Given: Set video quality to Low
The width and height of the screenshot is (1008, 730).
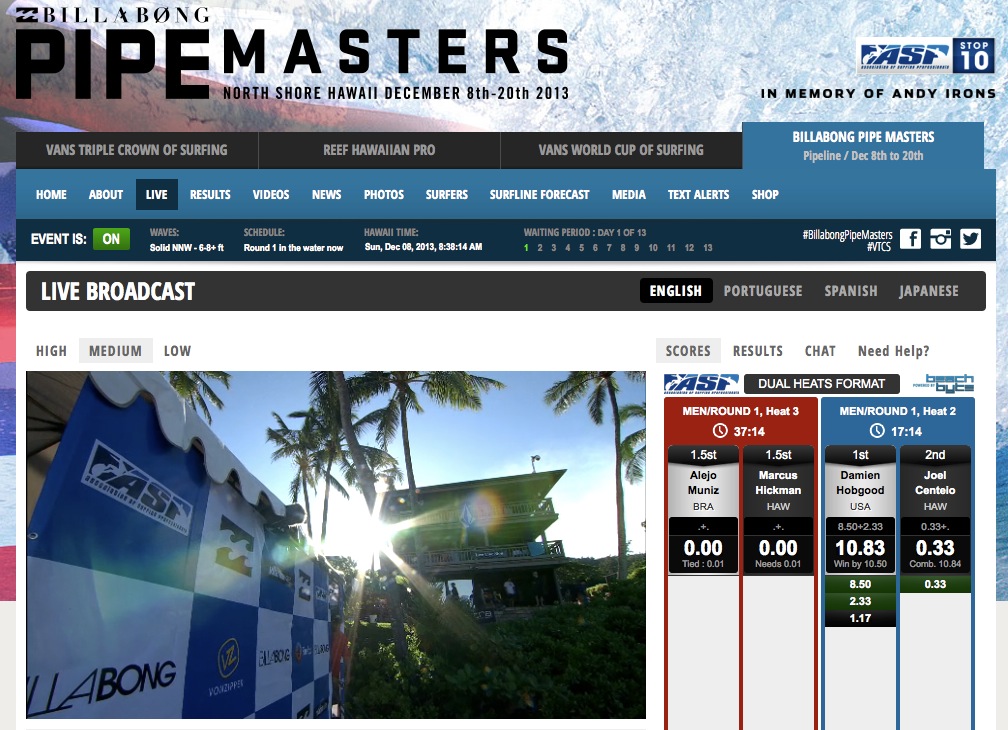Looking at the screenshot, I should point(177,351).
